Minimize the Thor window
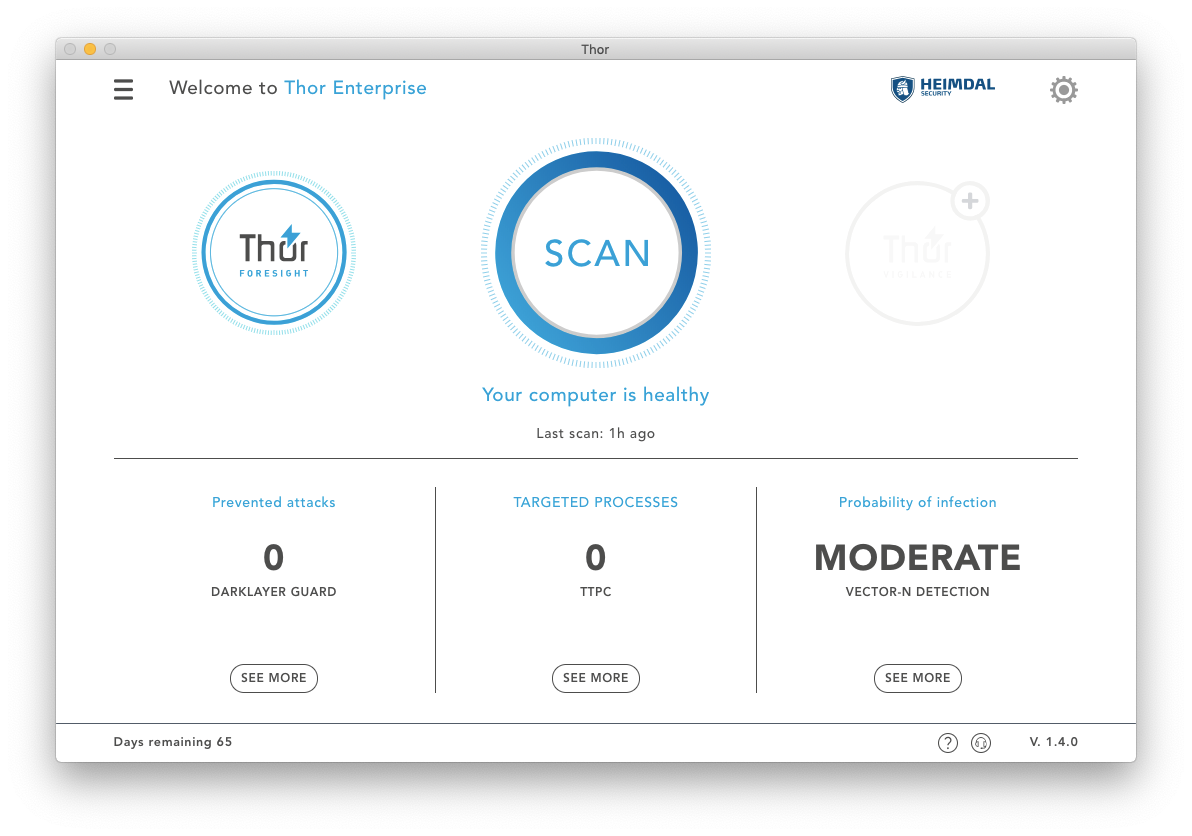 tap(90, 49)
